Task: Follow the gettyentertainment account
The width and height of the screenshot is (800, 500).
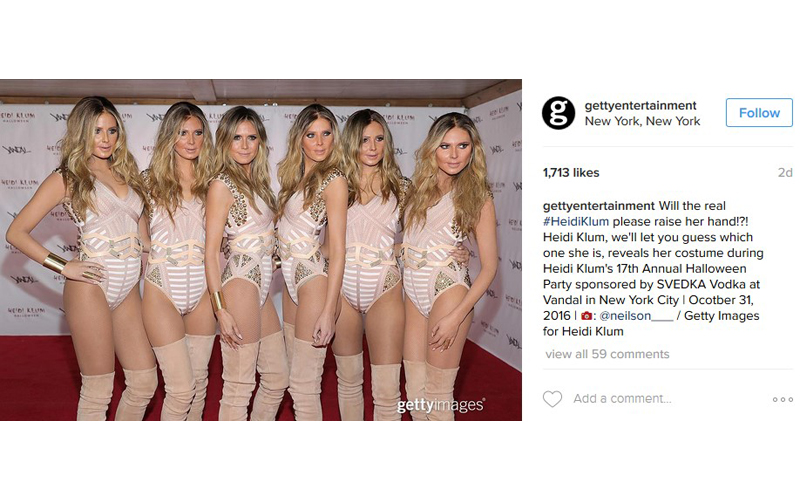Action: coord(759,113)
